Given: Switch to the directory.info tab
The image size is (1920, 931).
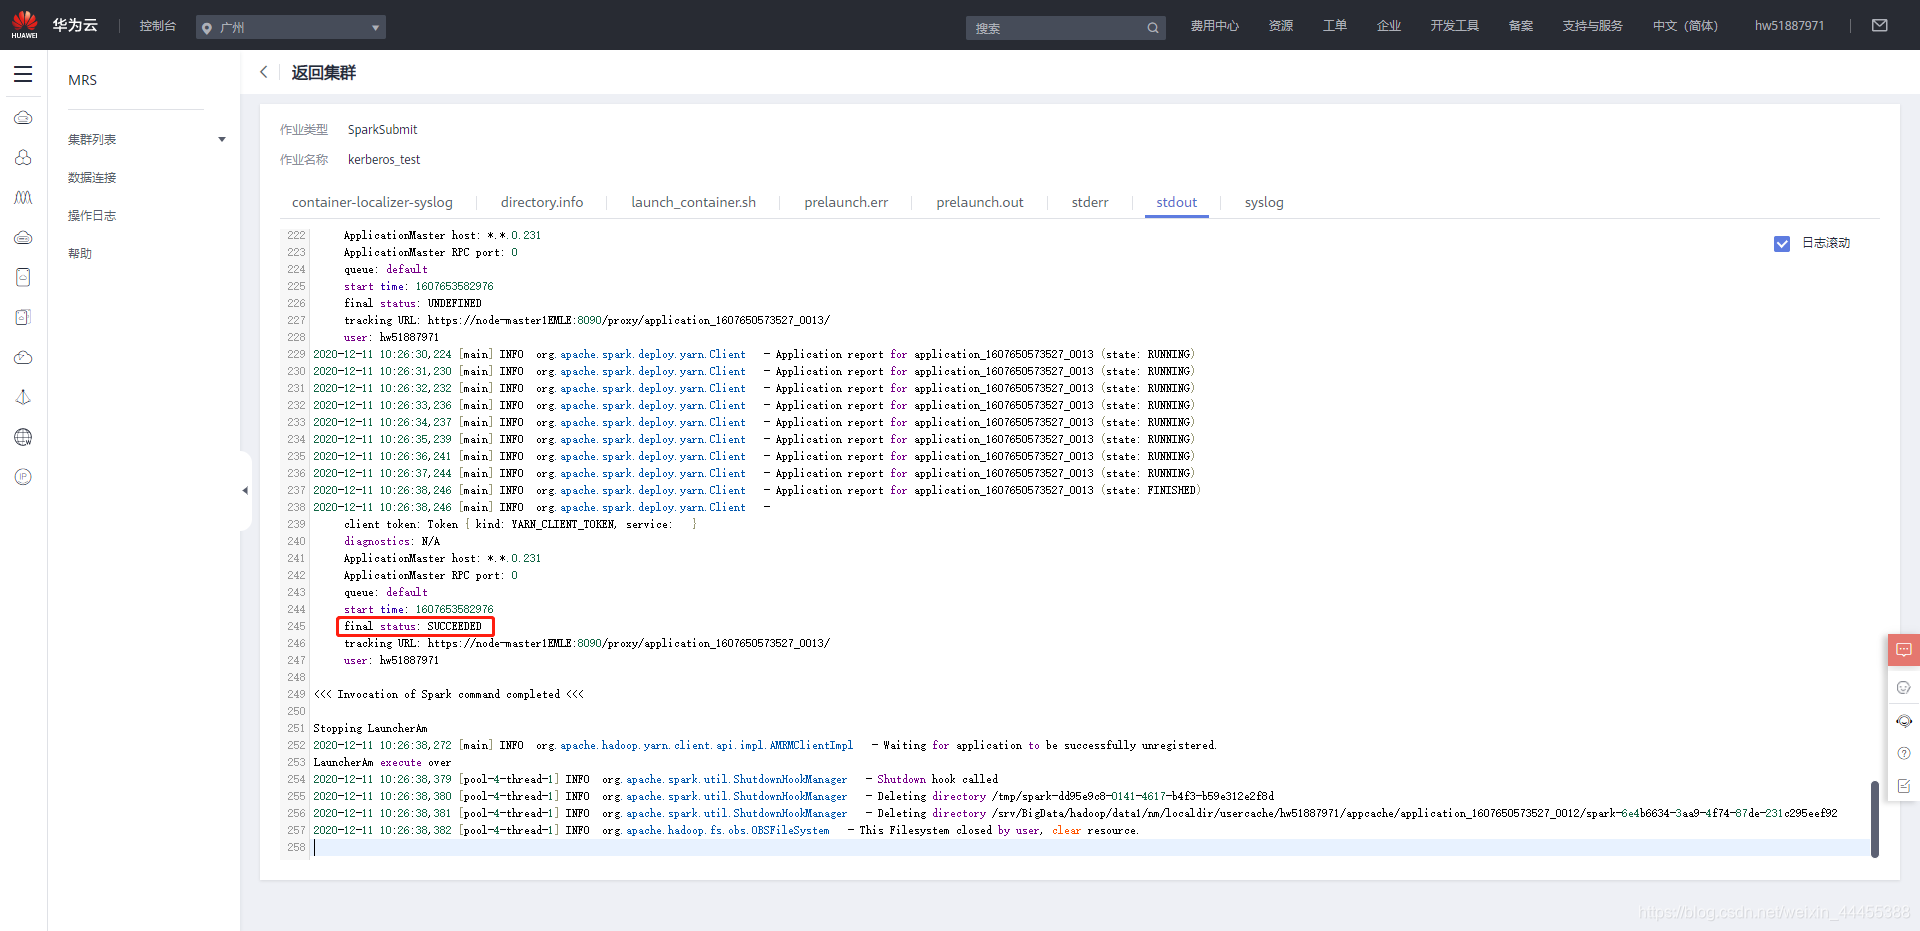Looking at the screenshot, I should click(542, 202).
